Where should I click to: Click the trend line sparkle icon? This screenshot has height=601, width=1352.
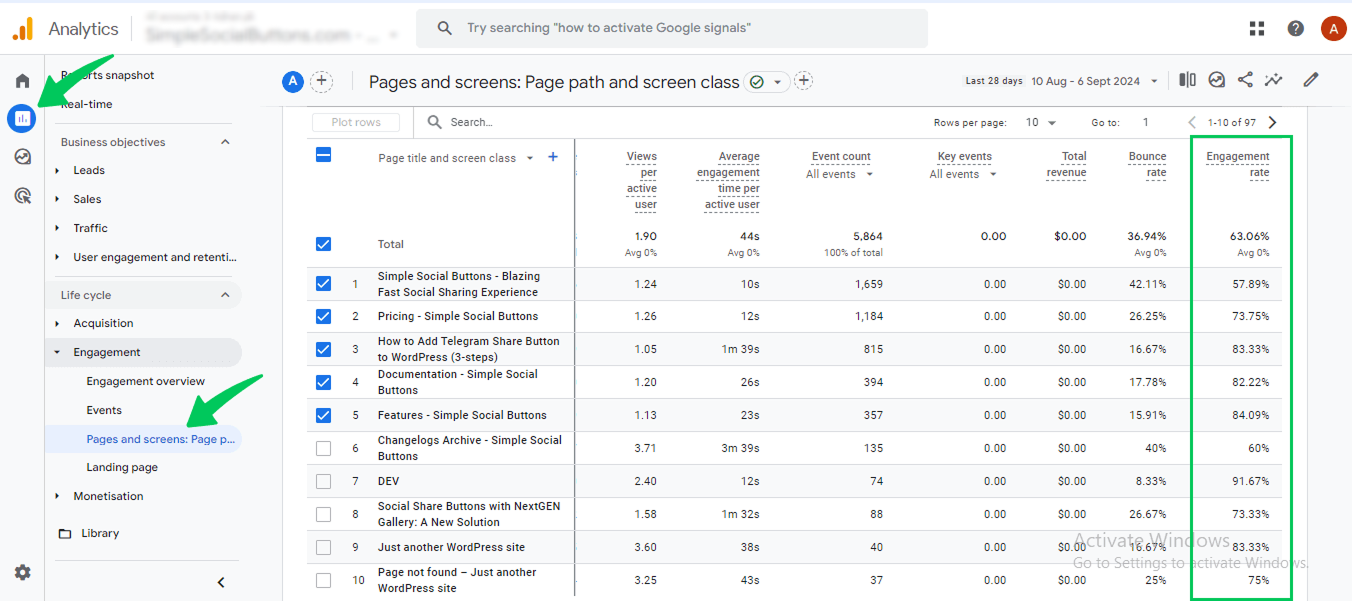[1274, 80]
